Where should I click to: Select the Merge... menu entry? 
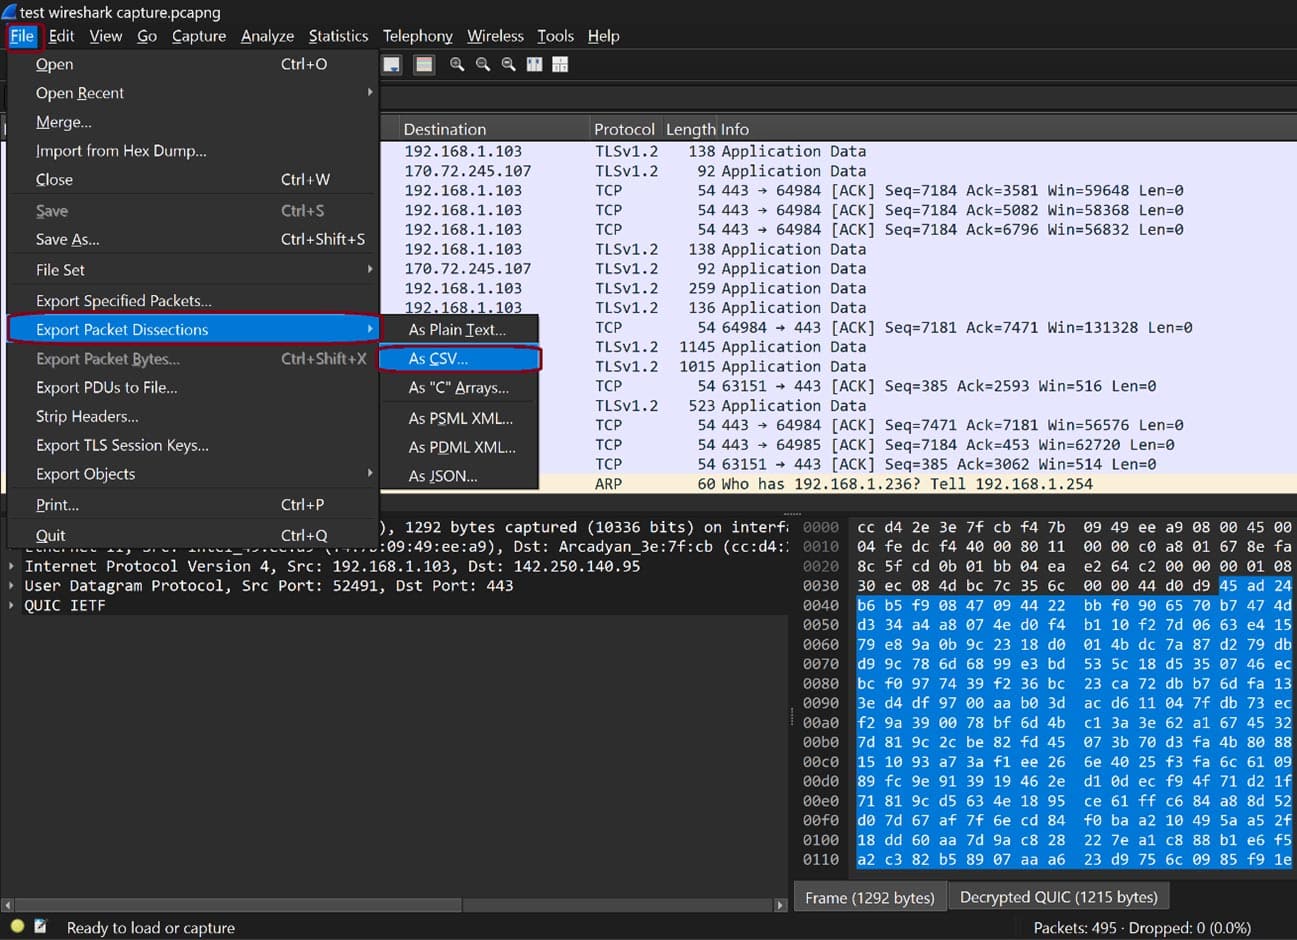[193, 122]
